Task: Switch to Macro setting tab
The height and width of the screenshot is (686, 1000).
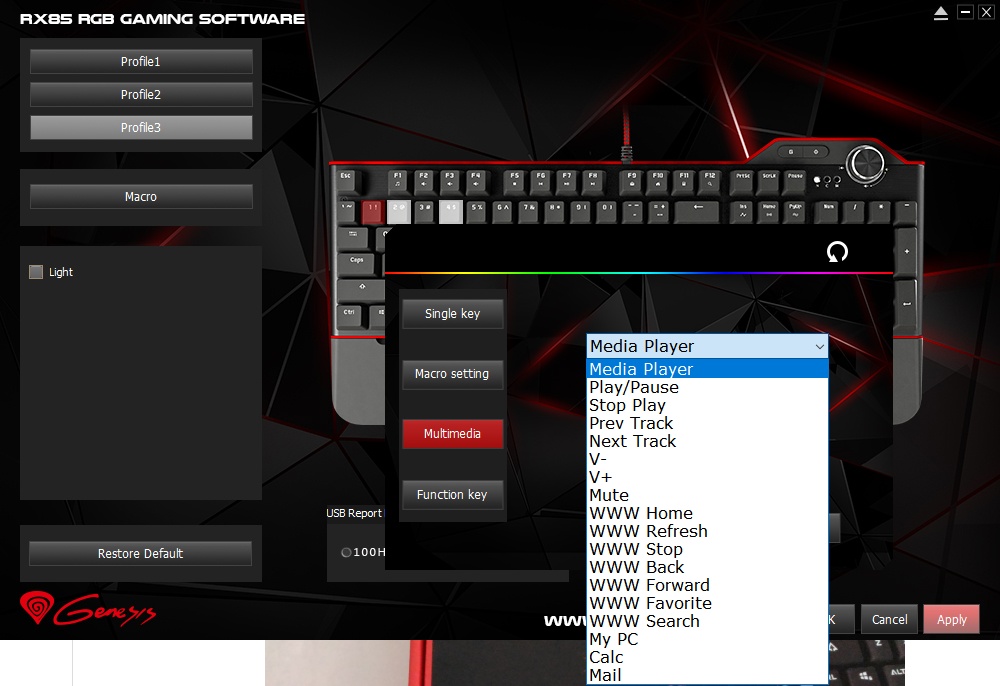Action: click(x=452, y=374)
